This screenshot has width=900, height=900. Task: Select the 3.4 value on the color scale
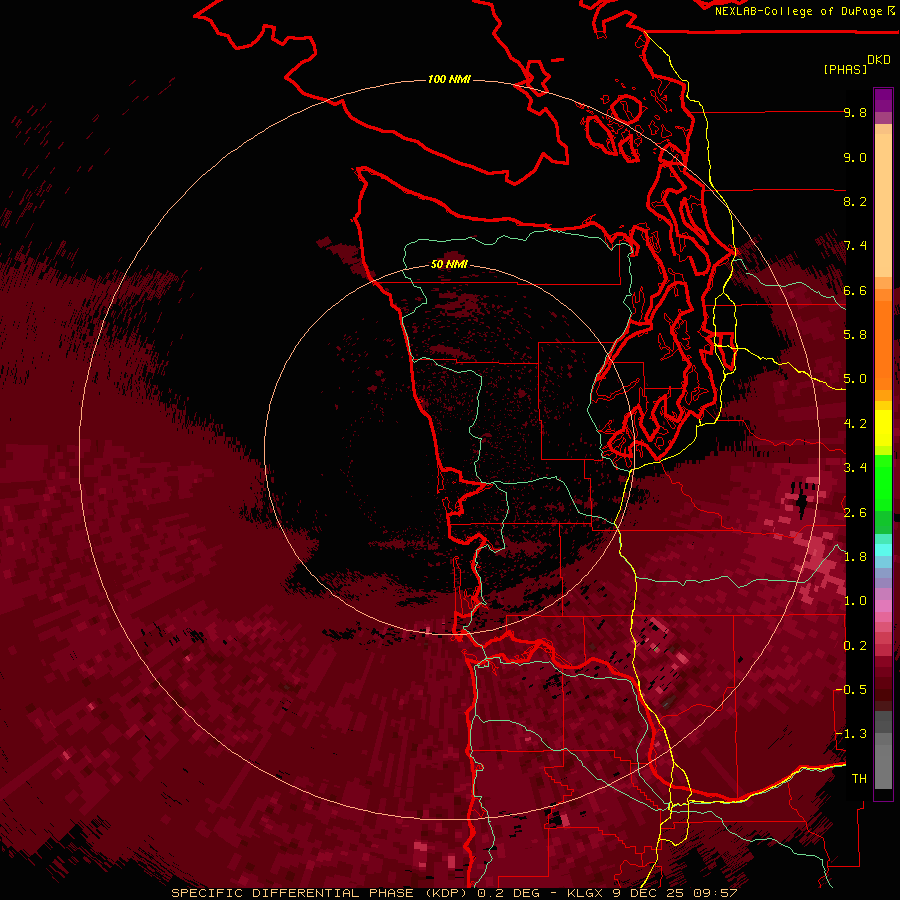pyautogui.click(x=855, y=468)
